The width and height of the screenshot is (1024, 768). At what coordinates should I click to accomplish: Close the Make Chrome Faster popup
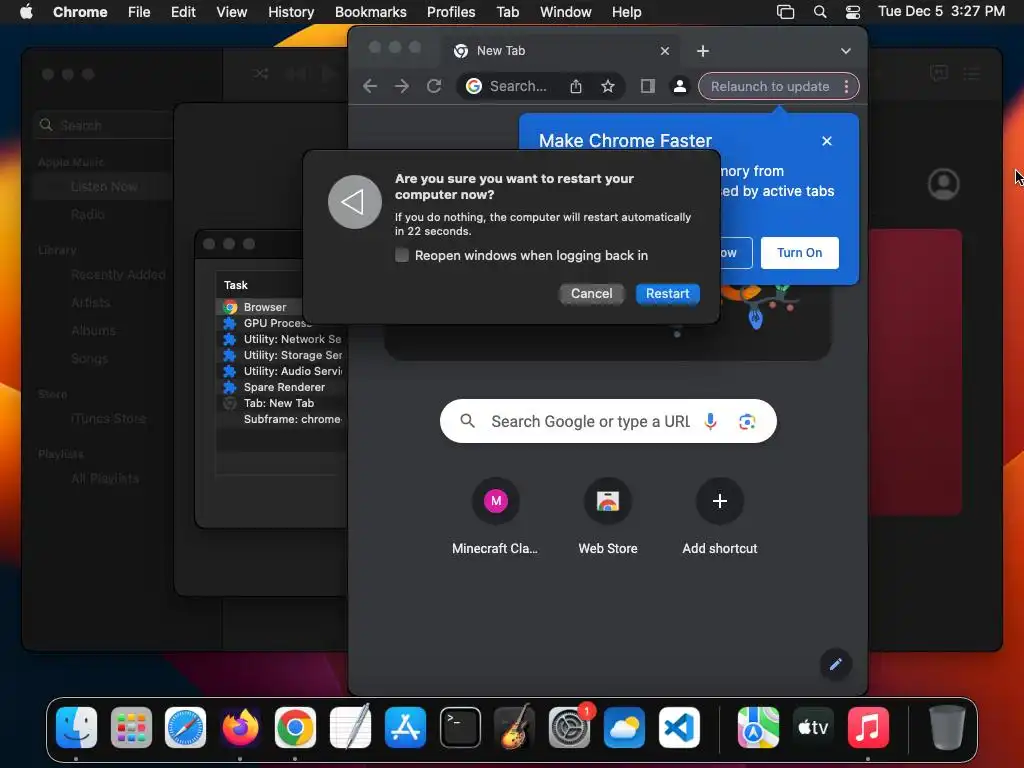(827, 141)
